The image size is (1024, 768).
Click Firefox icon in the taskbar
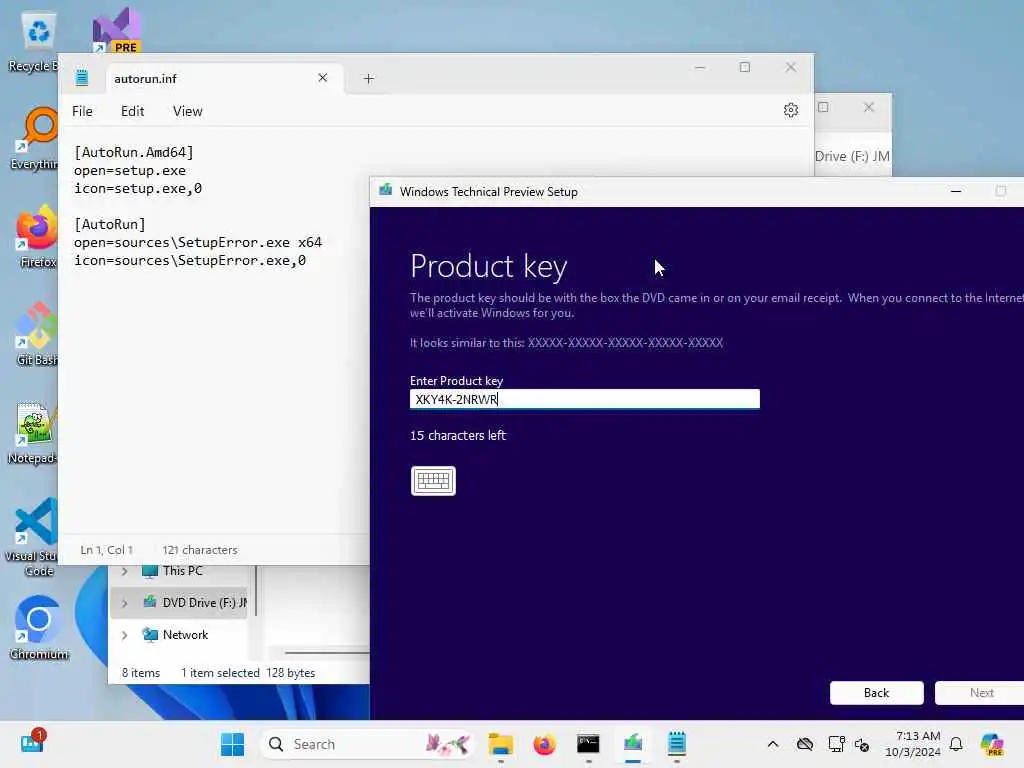coord(544,744)
